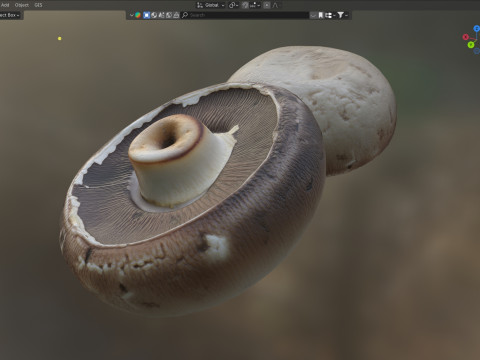Screen dimensions: 480x360
Task: Toggle proportional editing icon
Action: tap(267, 5)
